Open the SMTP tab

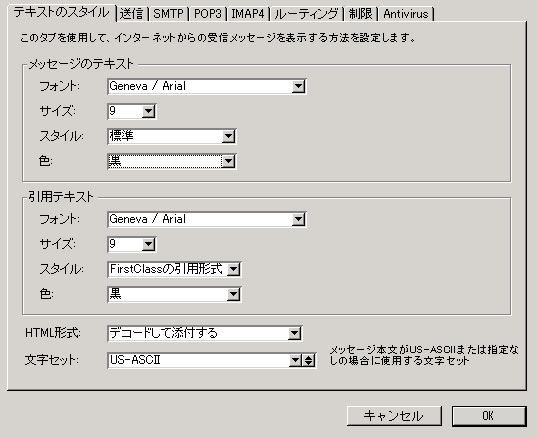pyautogui.click(x=169, y=14)
